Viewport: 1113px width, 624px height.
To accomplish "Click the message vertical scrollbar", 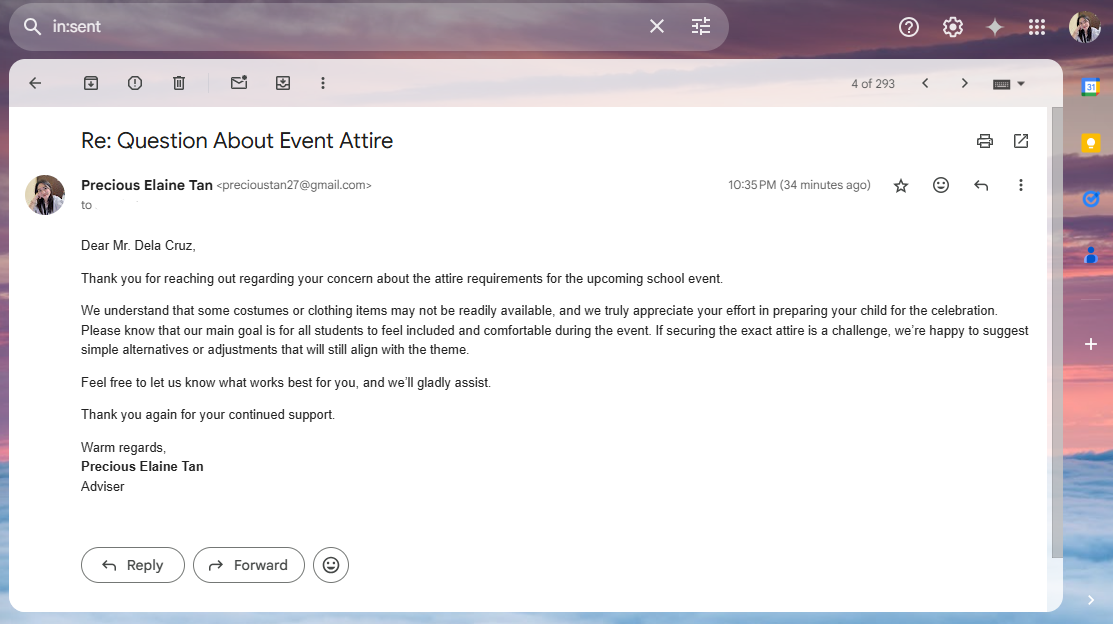I will tap(1057, 332).
